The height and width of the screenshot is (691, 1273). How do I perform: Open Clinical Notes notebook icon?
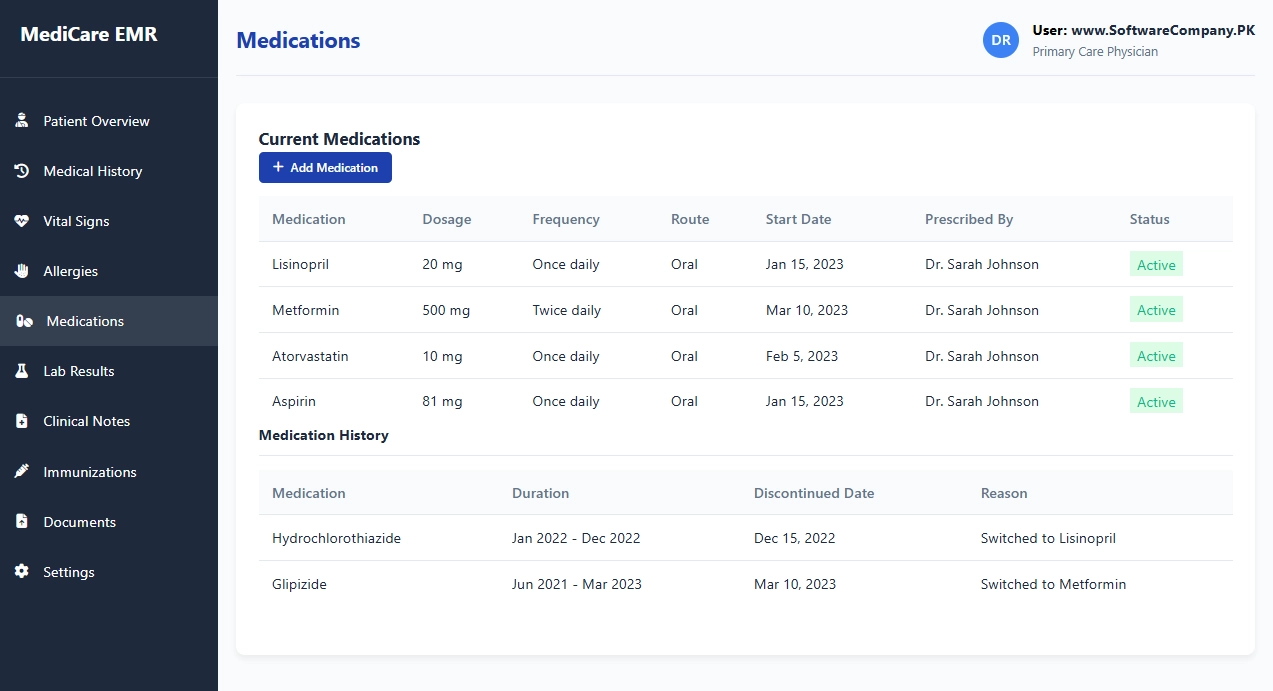tap(21, 420)
